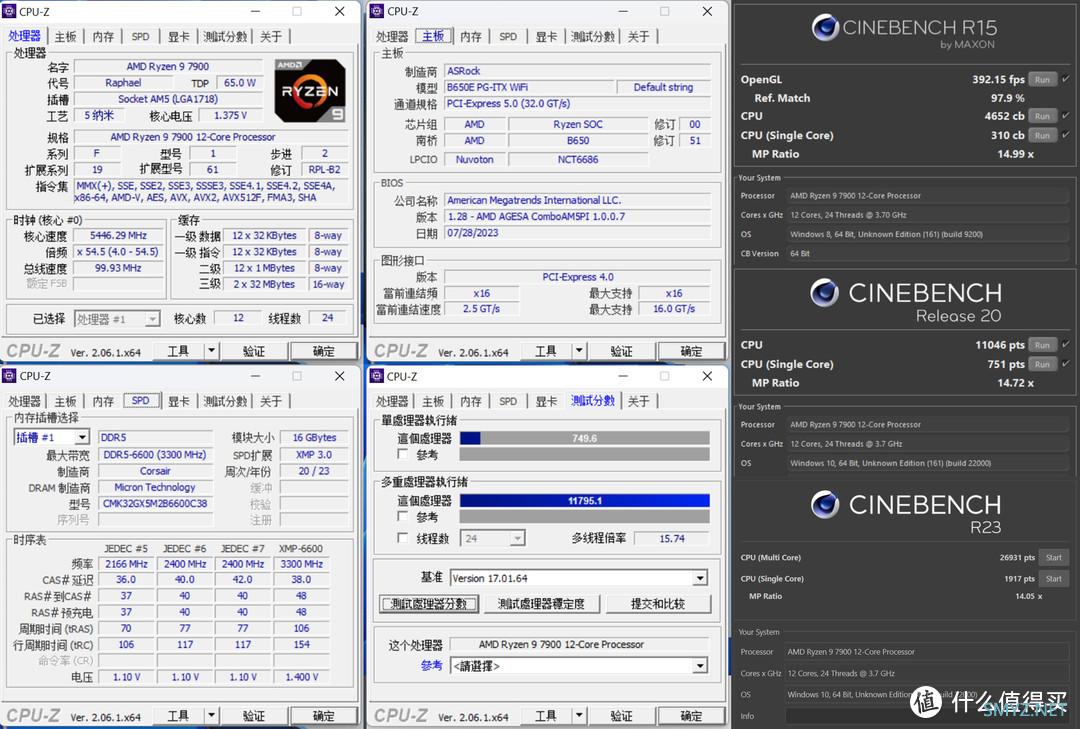
Task: Select 关于 tab in benchmark window
Action: click(x=638, y=401)
